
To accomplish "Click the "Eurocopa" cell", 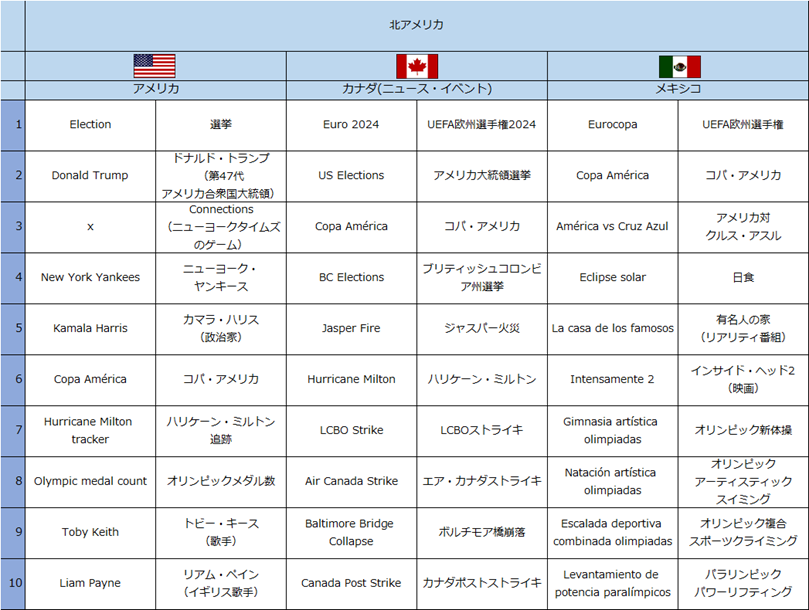I will tap(612, 124).
